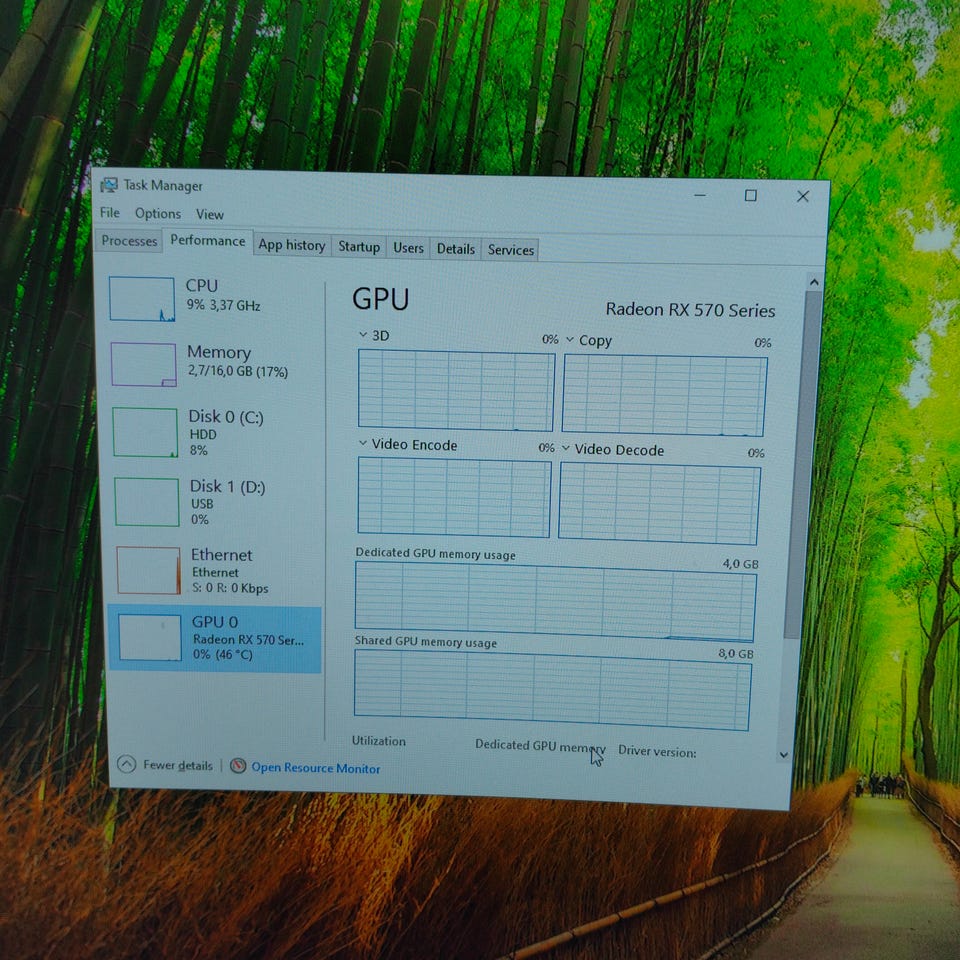Select the GPU 0 thumbnail graph
This screenshot has height=960, width=960.
tap(150, 637)
